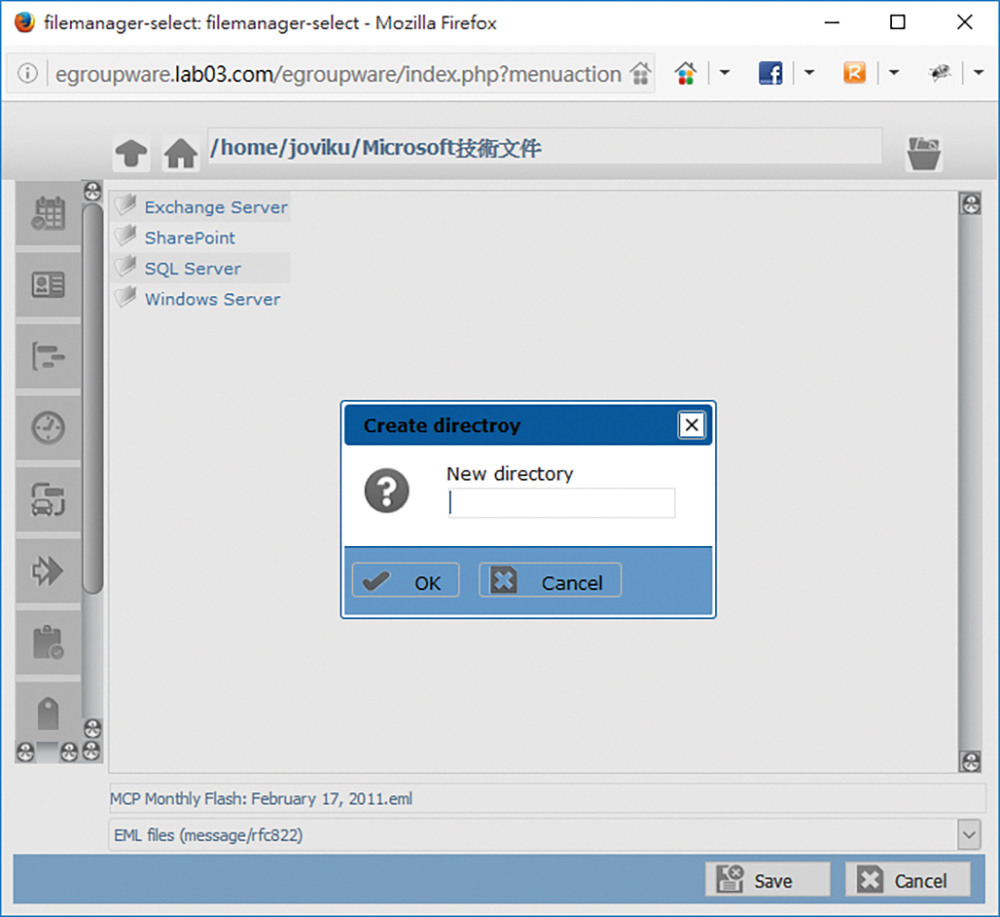
Task: Click the path field /home/joviku
Action: pyautogui.click(x=545, y=147)
